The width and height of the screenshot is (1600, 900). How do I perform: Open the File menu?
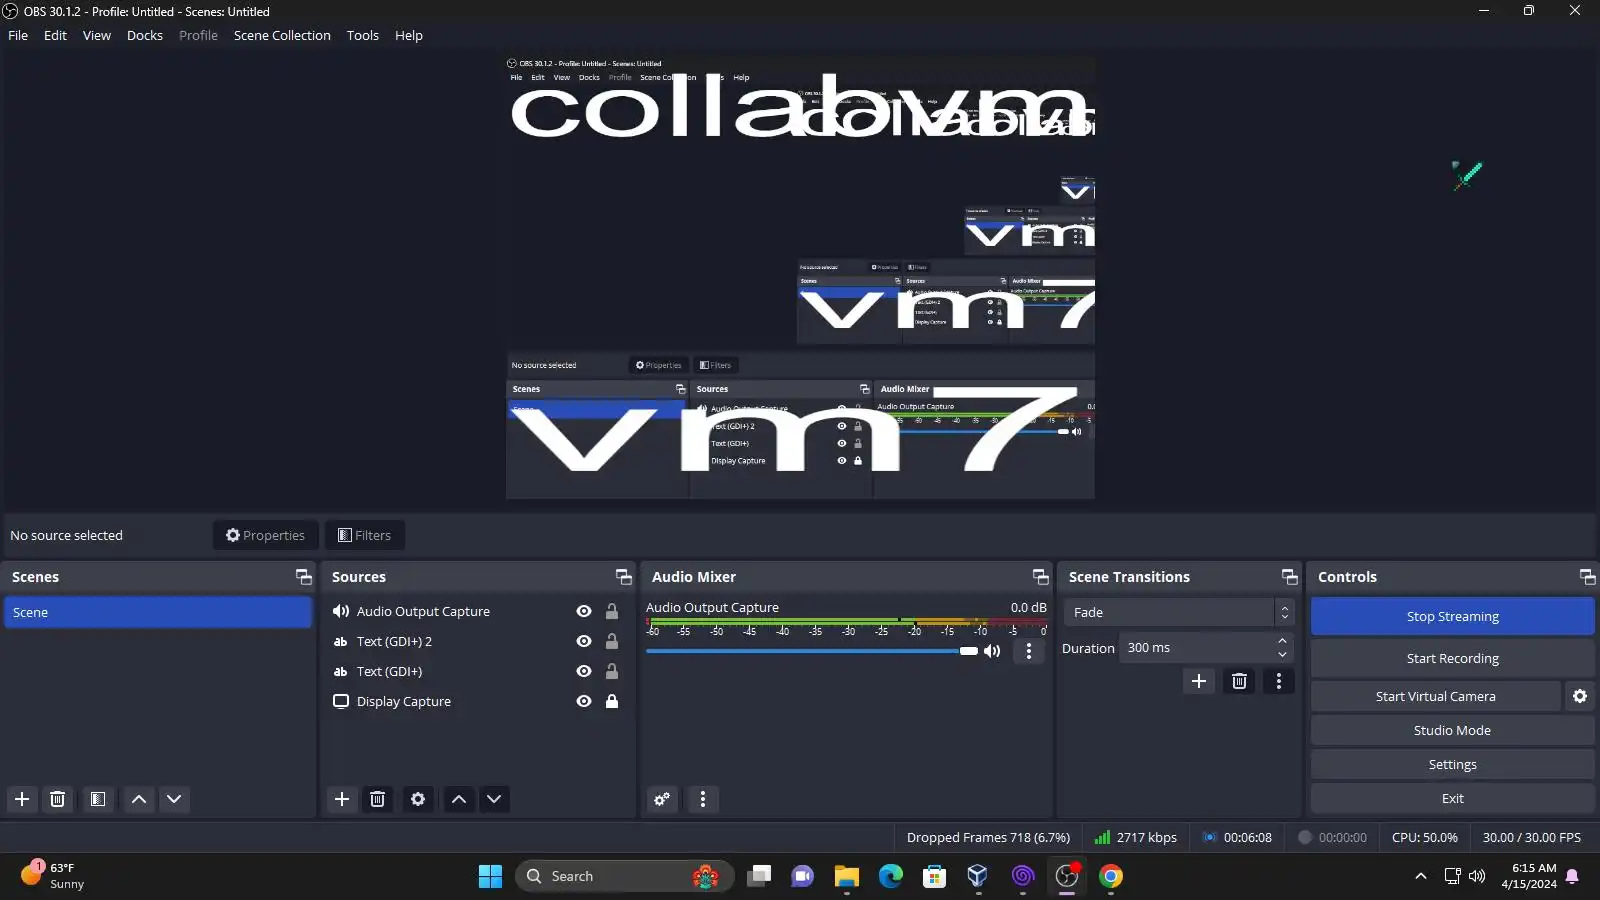pos(18,35)
